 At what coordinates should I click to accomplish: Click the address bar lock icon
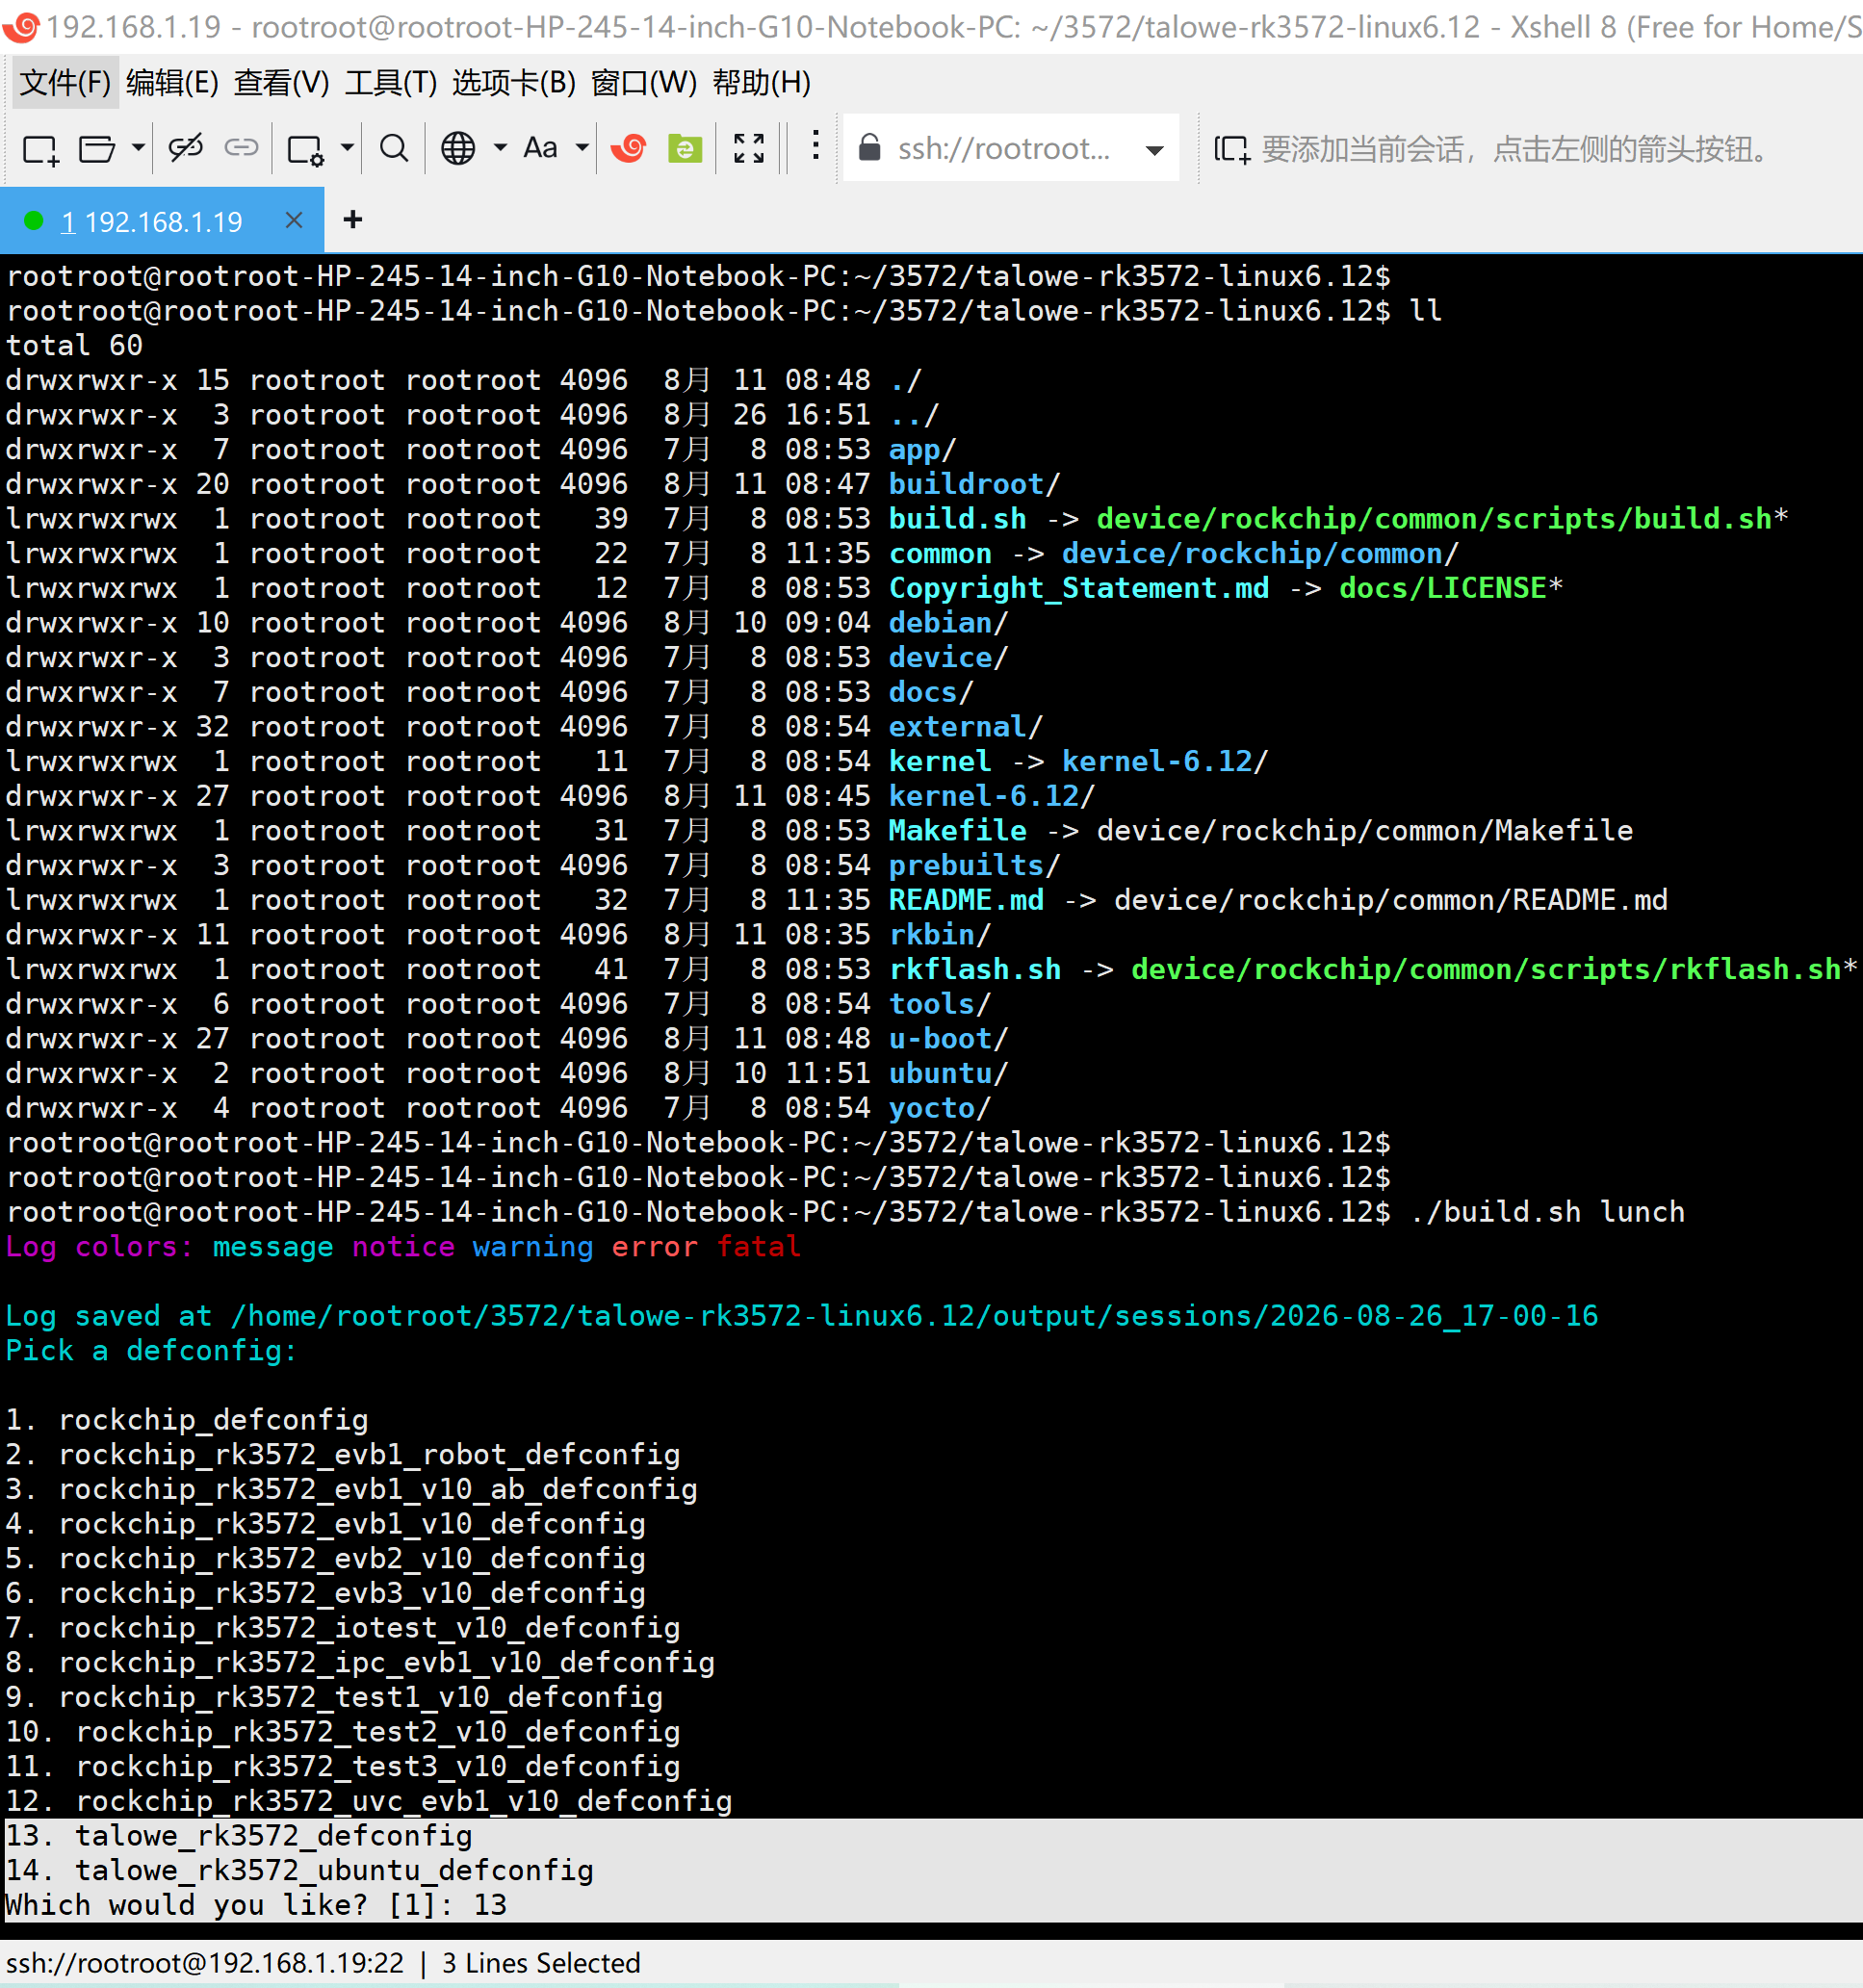point(870,148)
